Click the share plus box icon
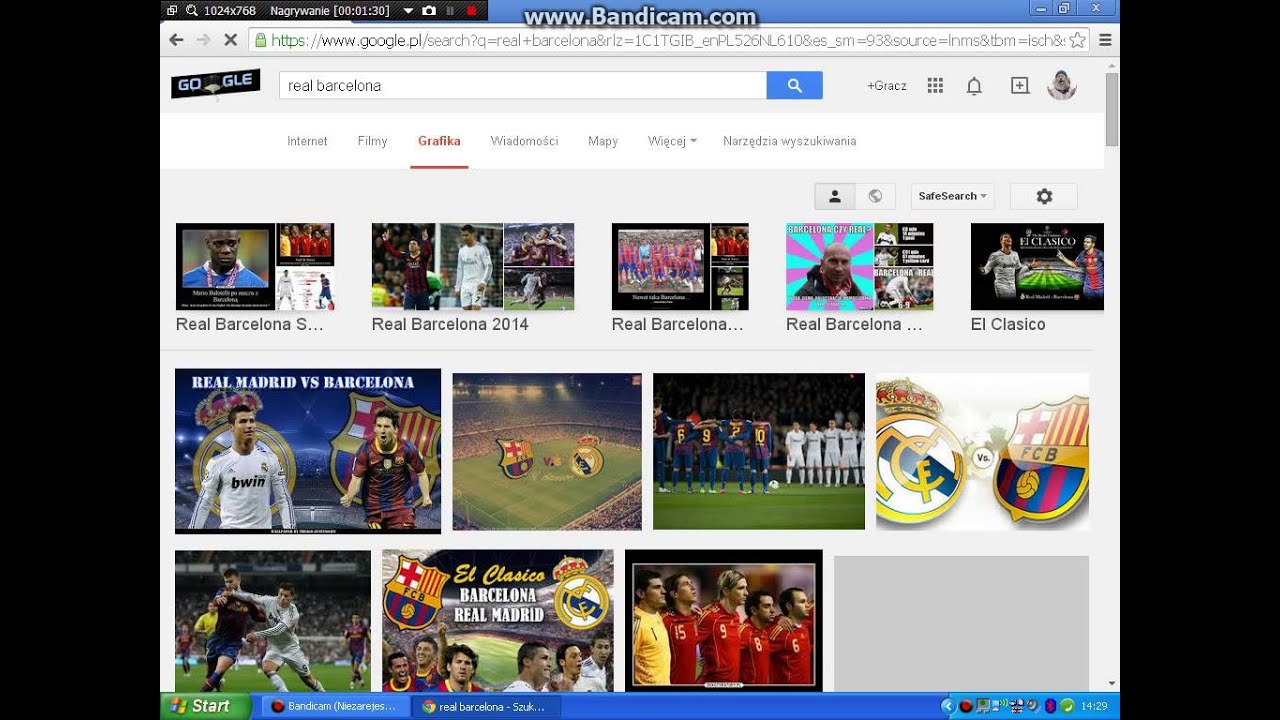1280x720 pixels. 1020,86
